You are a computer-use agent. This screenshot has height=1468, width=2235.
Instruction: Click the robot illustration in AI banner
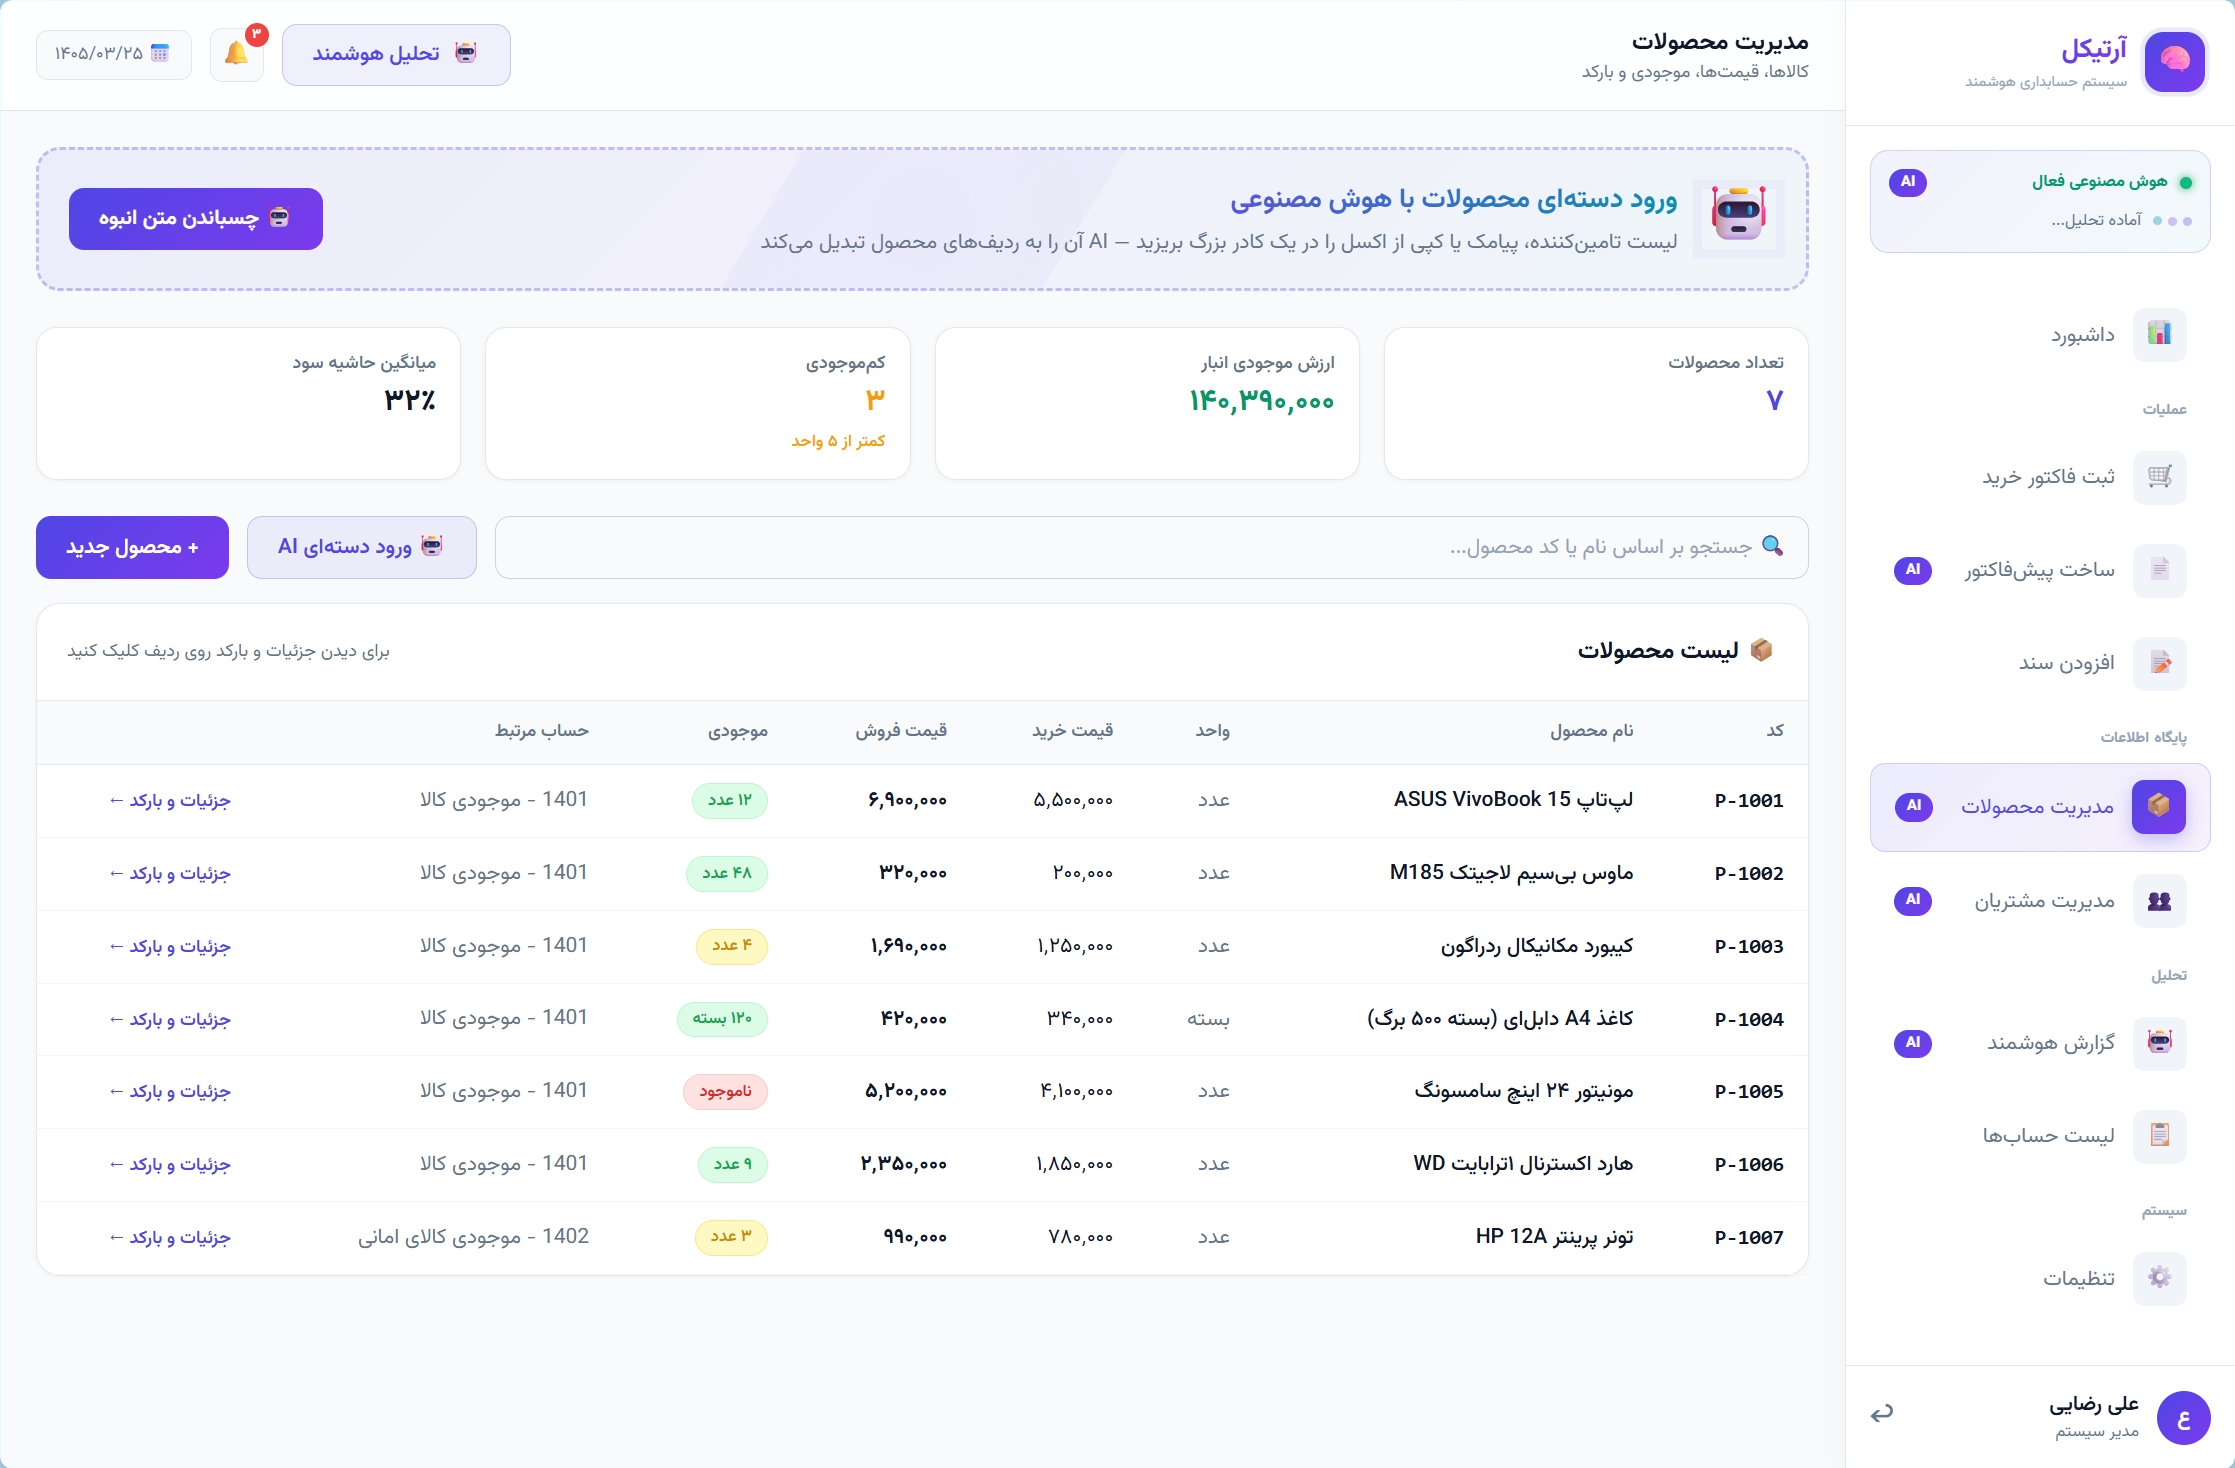coord(1739,217)
